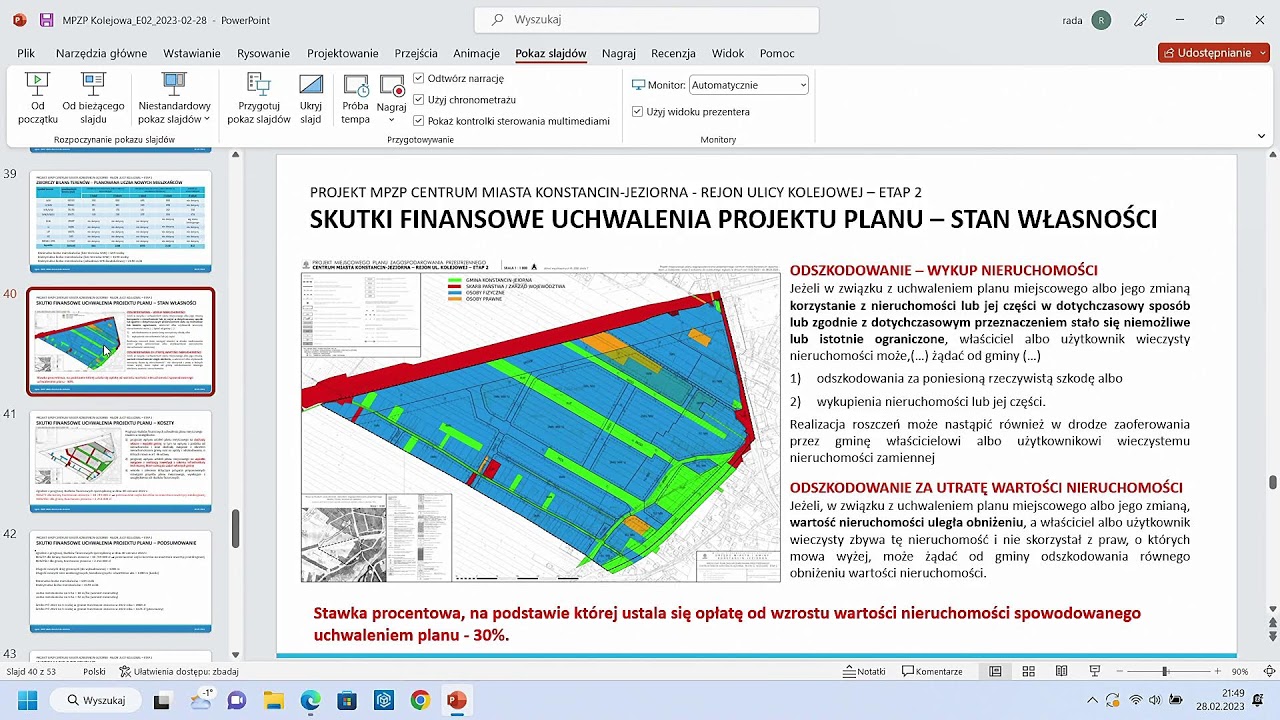
Task: Switch to Animacje tab
Action: point(476,53)
